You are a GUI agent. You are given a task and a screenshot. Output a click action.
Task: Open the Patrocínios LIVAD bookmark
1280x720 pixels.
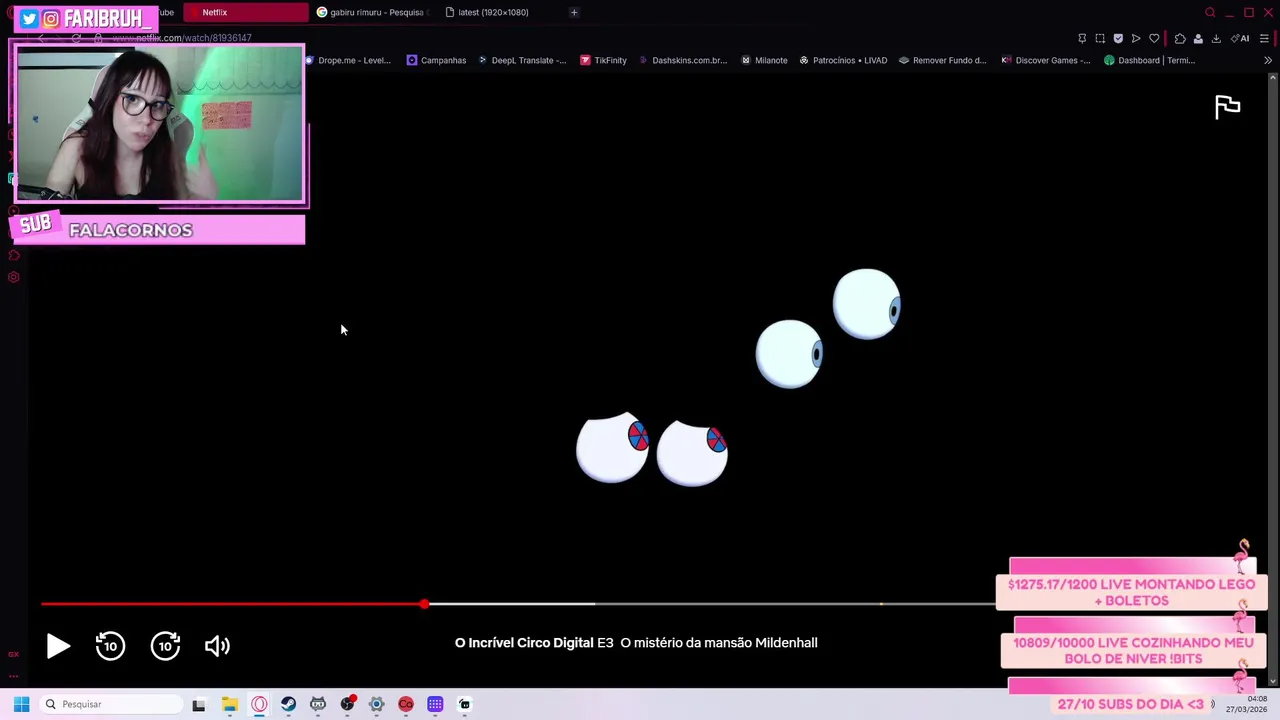(x=843, y=60)
